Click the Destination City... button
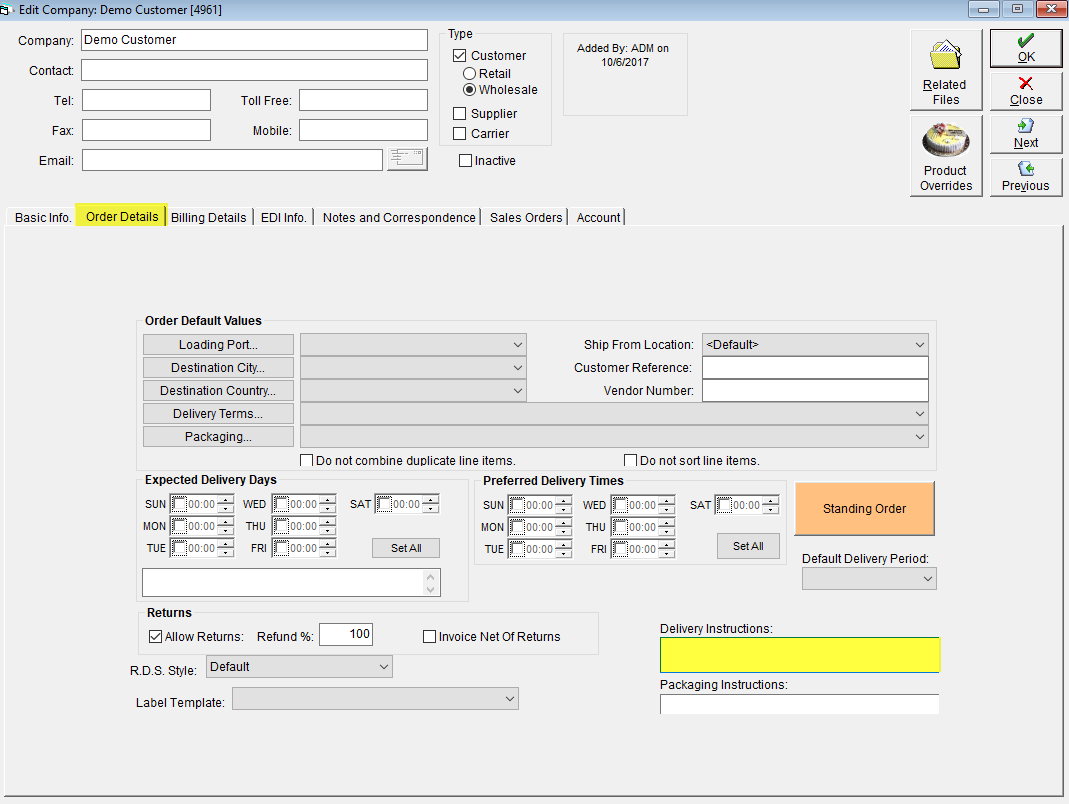Viewport: 1069px width, 804px height. (x=218, y=368)
